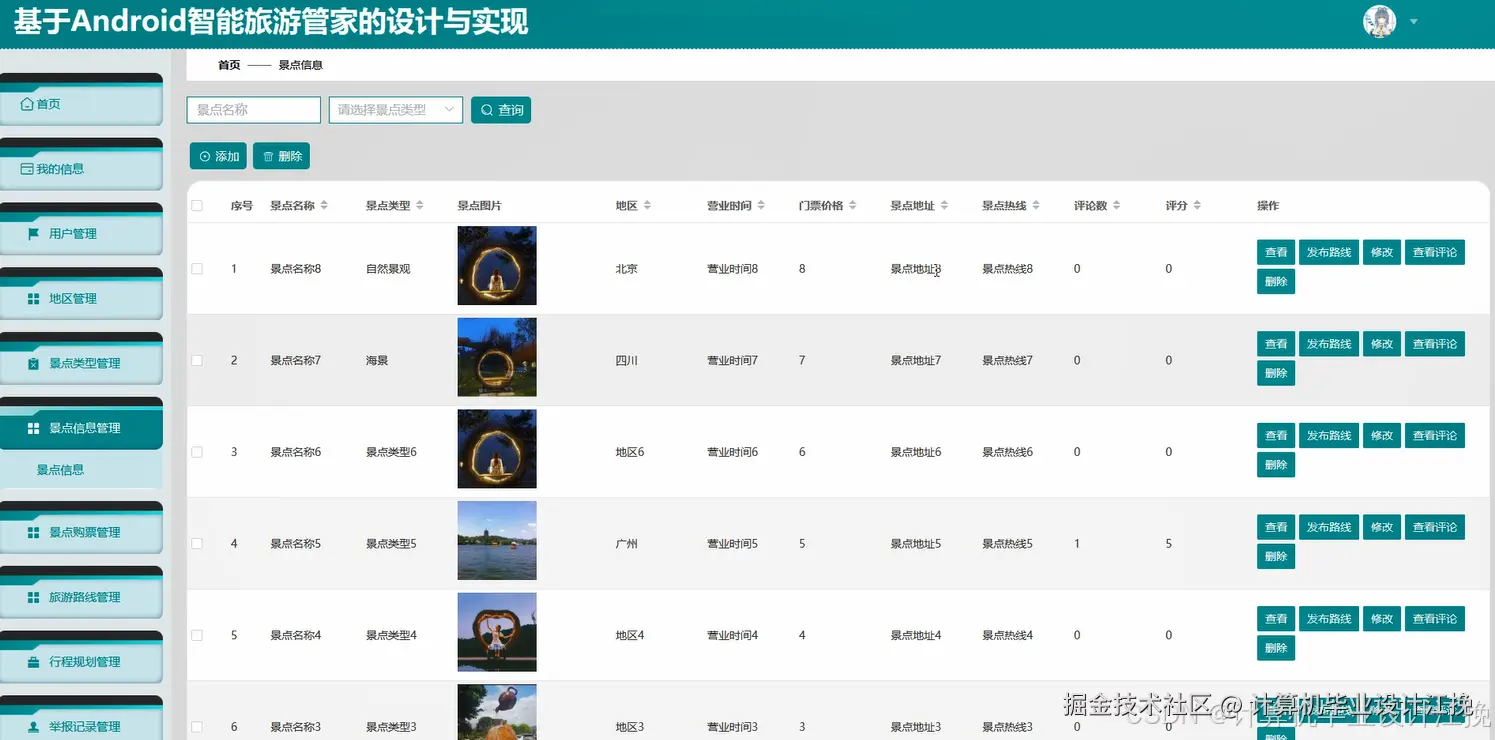The height and width of the screenshot is (740, 1495).
Task: Click 修改 button for 景点名称8
Action: tap(1382, 252)
